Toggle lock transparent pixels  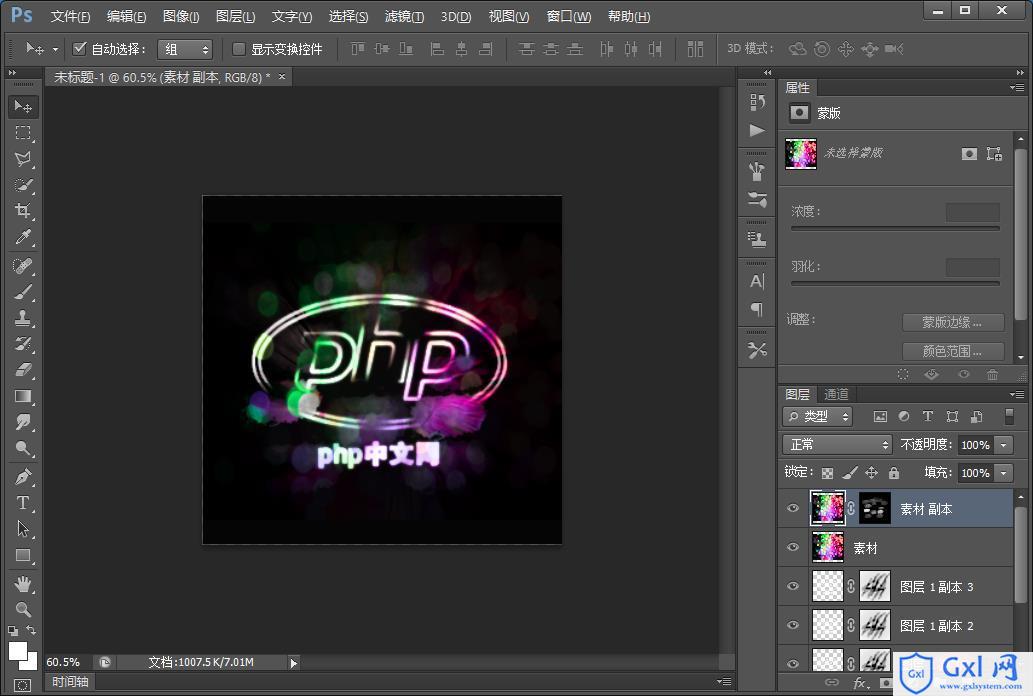[827, 473]
